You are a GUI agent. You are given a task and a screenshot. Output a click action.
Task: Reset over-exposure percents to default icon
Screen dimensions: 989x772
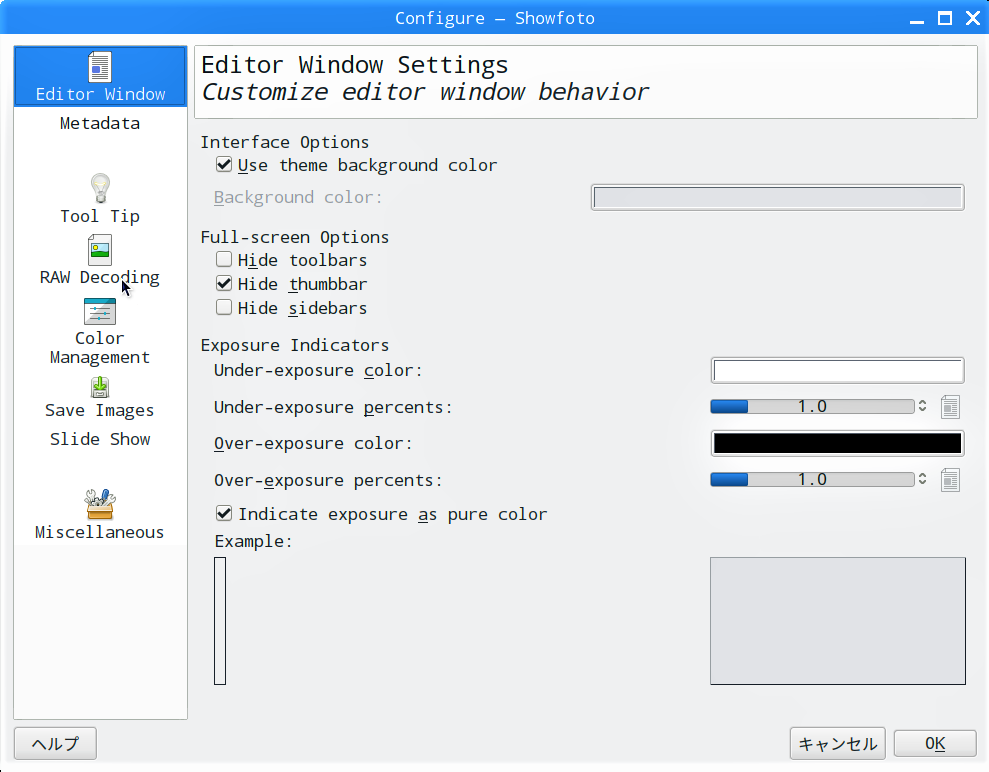[x=950, y=480]
